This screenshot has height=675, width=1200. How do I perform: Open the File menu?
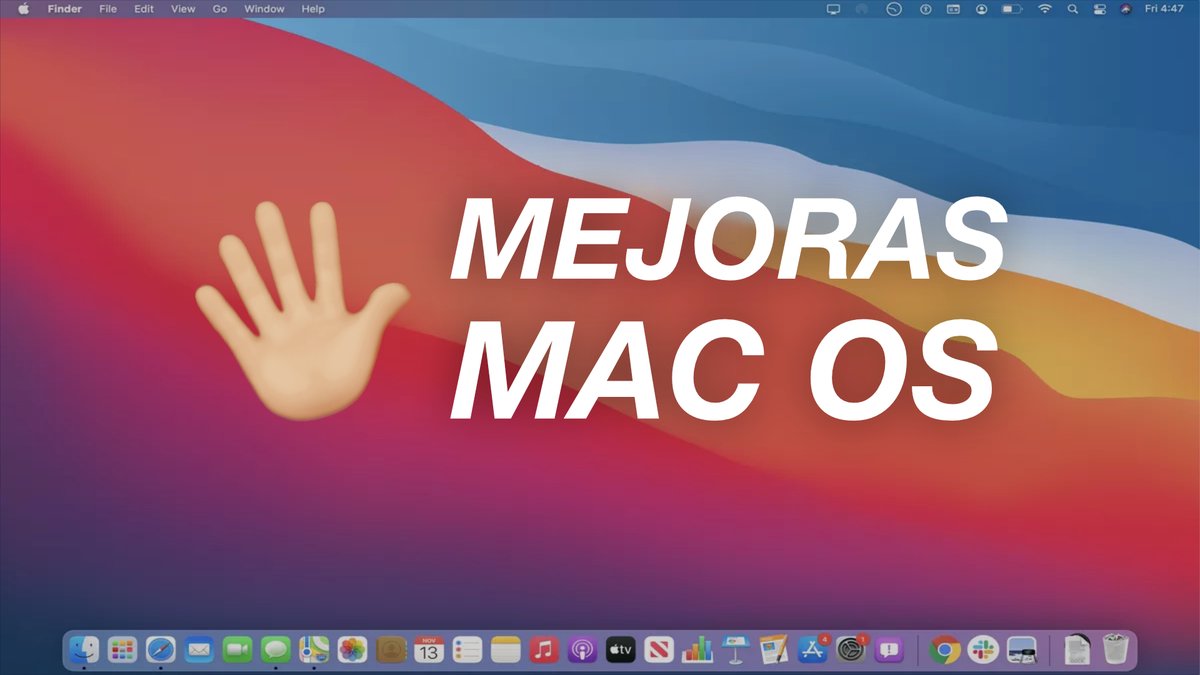pyautogui.click(x=108, y=9)
